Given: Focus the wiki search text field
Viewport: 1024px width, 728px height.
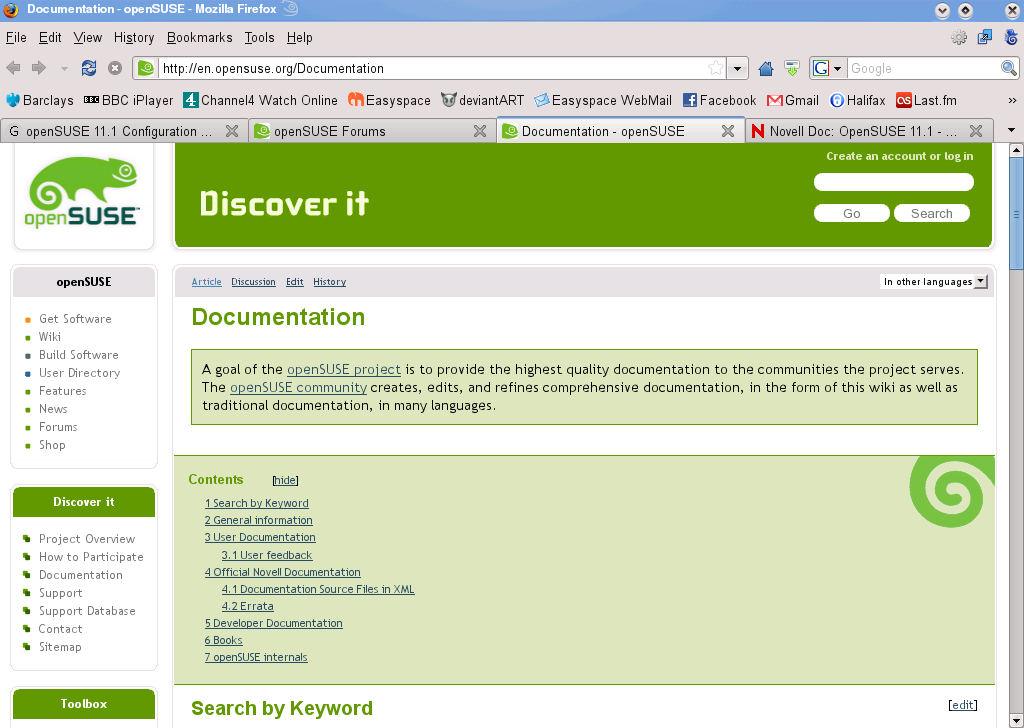Looking at the screenshot, I should pyautogui.click(x=893, y=182).
